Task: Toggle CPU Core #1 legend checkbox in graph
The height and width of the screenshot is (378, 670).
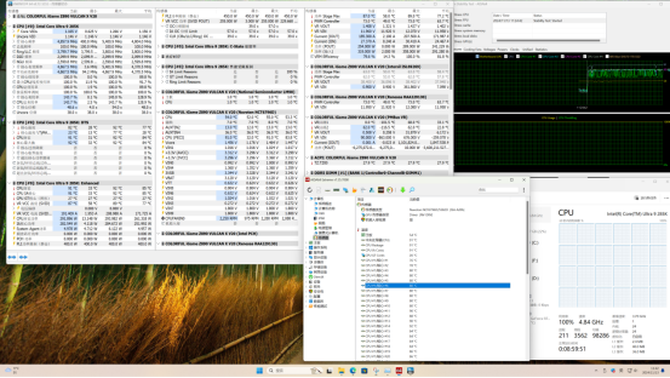Action: click(x=518, y=56)
